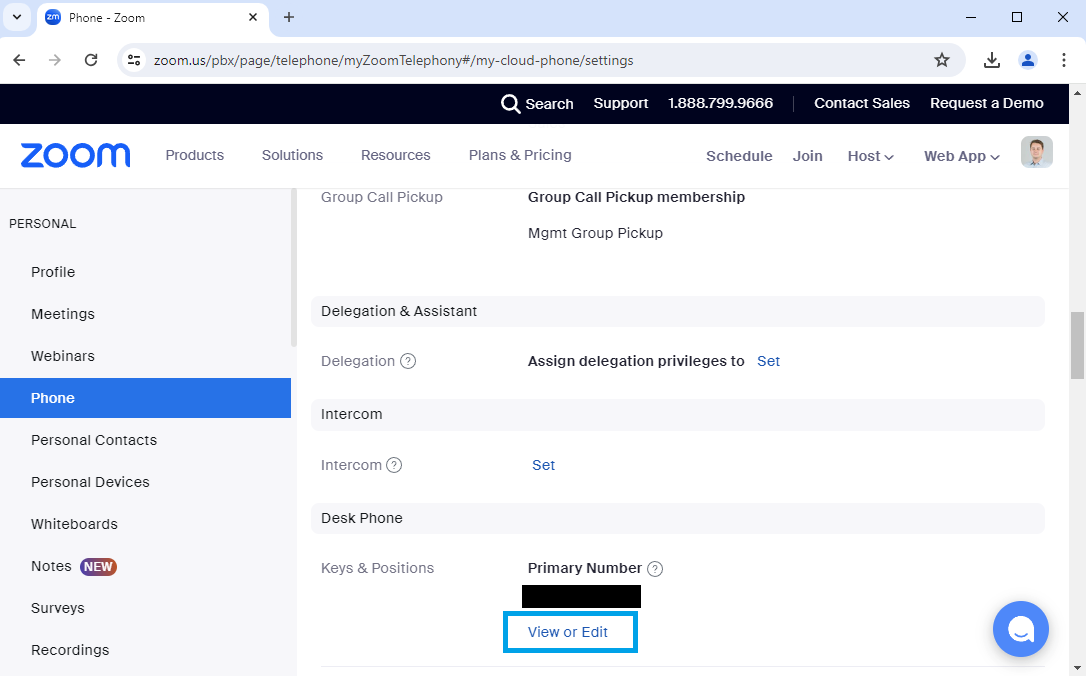
Task: Open the Intercom help question-mark icon
Action: tap(394, 465)
